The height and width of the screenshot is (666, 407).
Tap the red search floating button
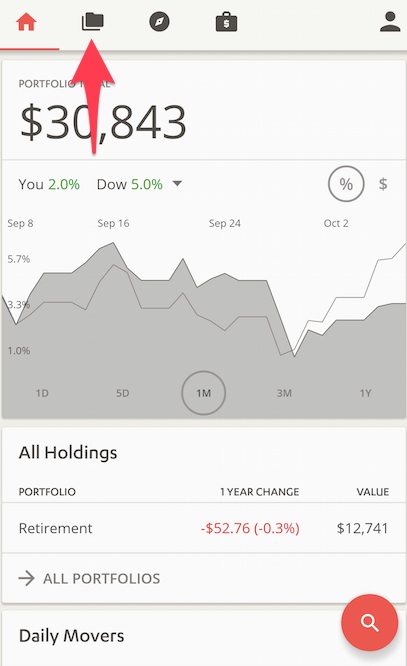370,623
